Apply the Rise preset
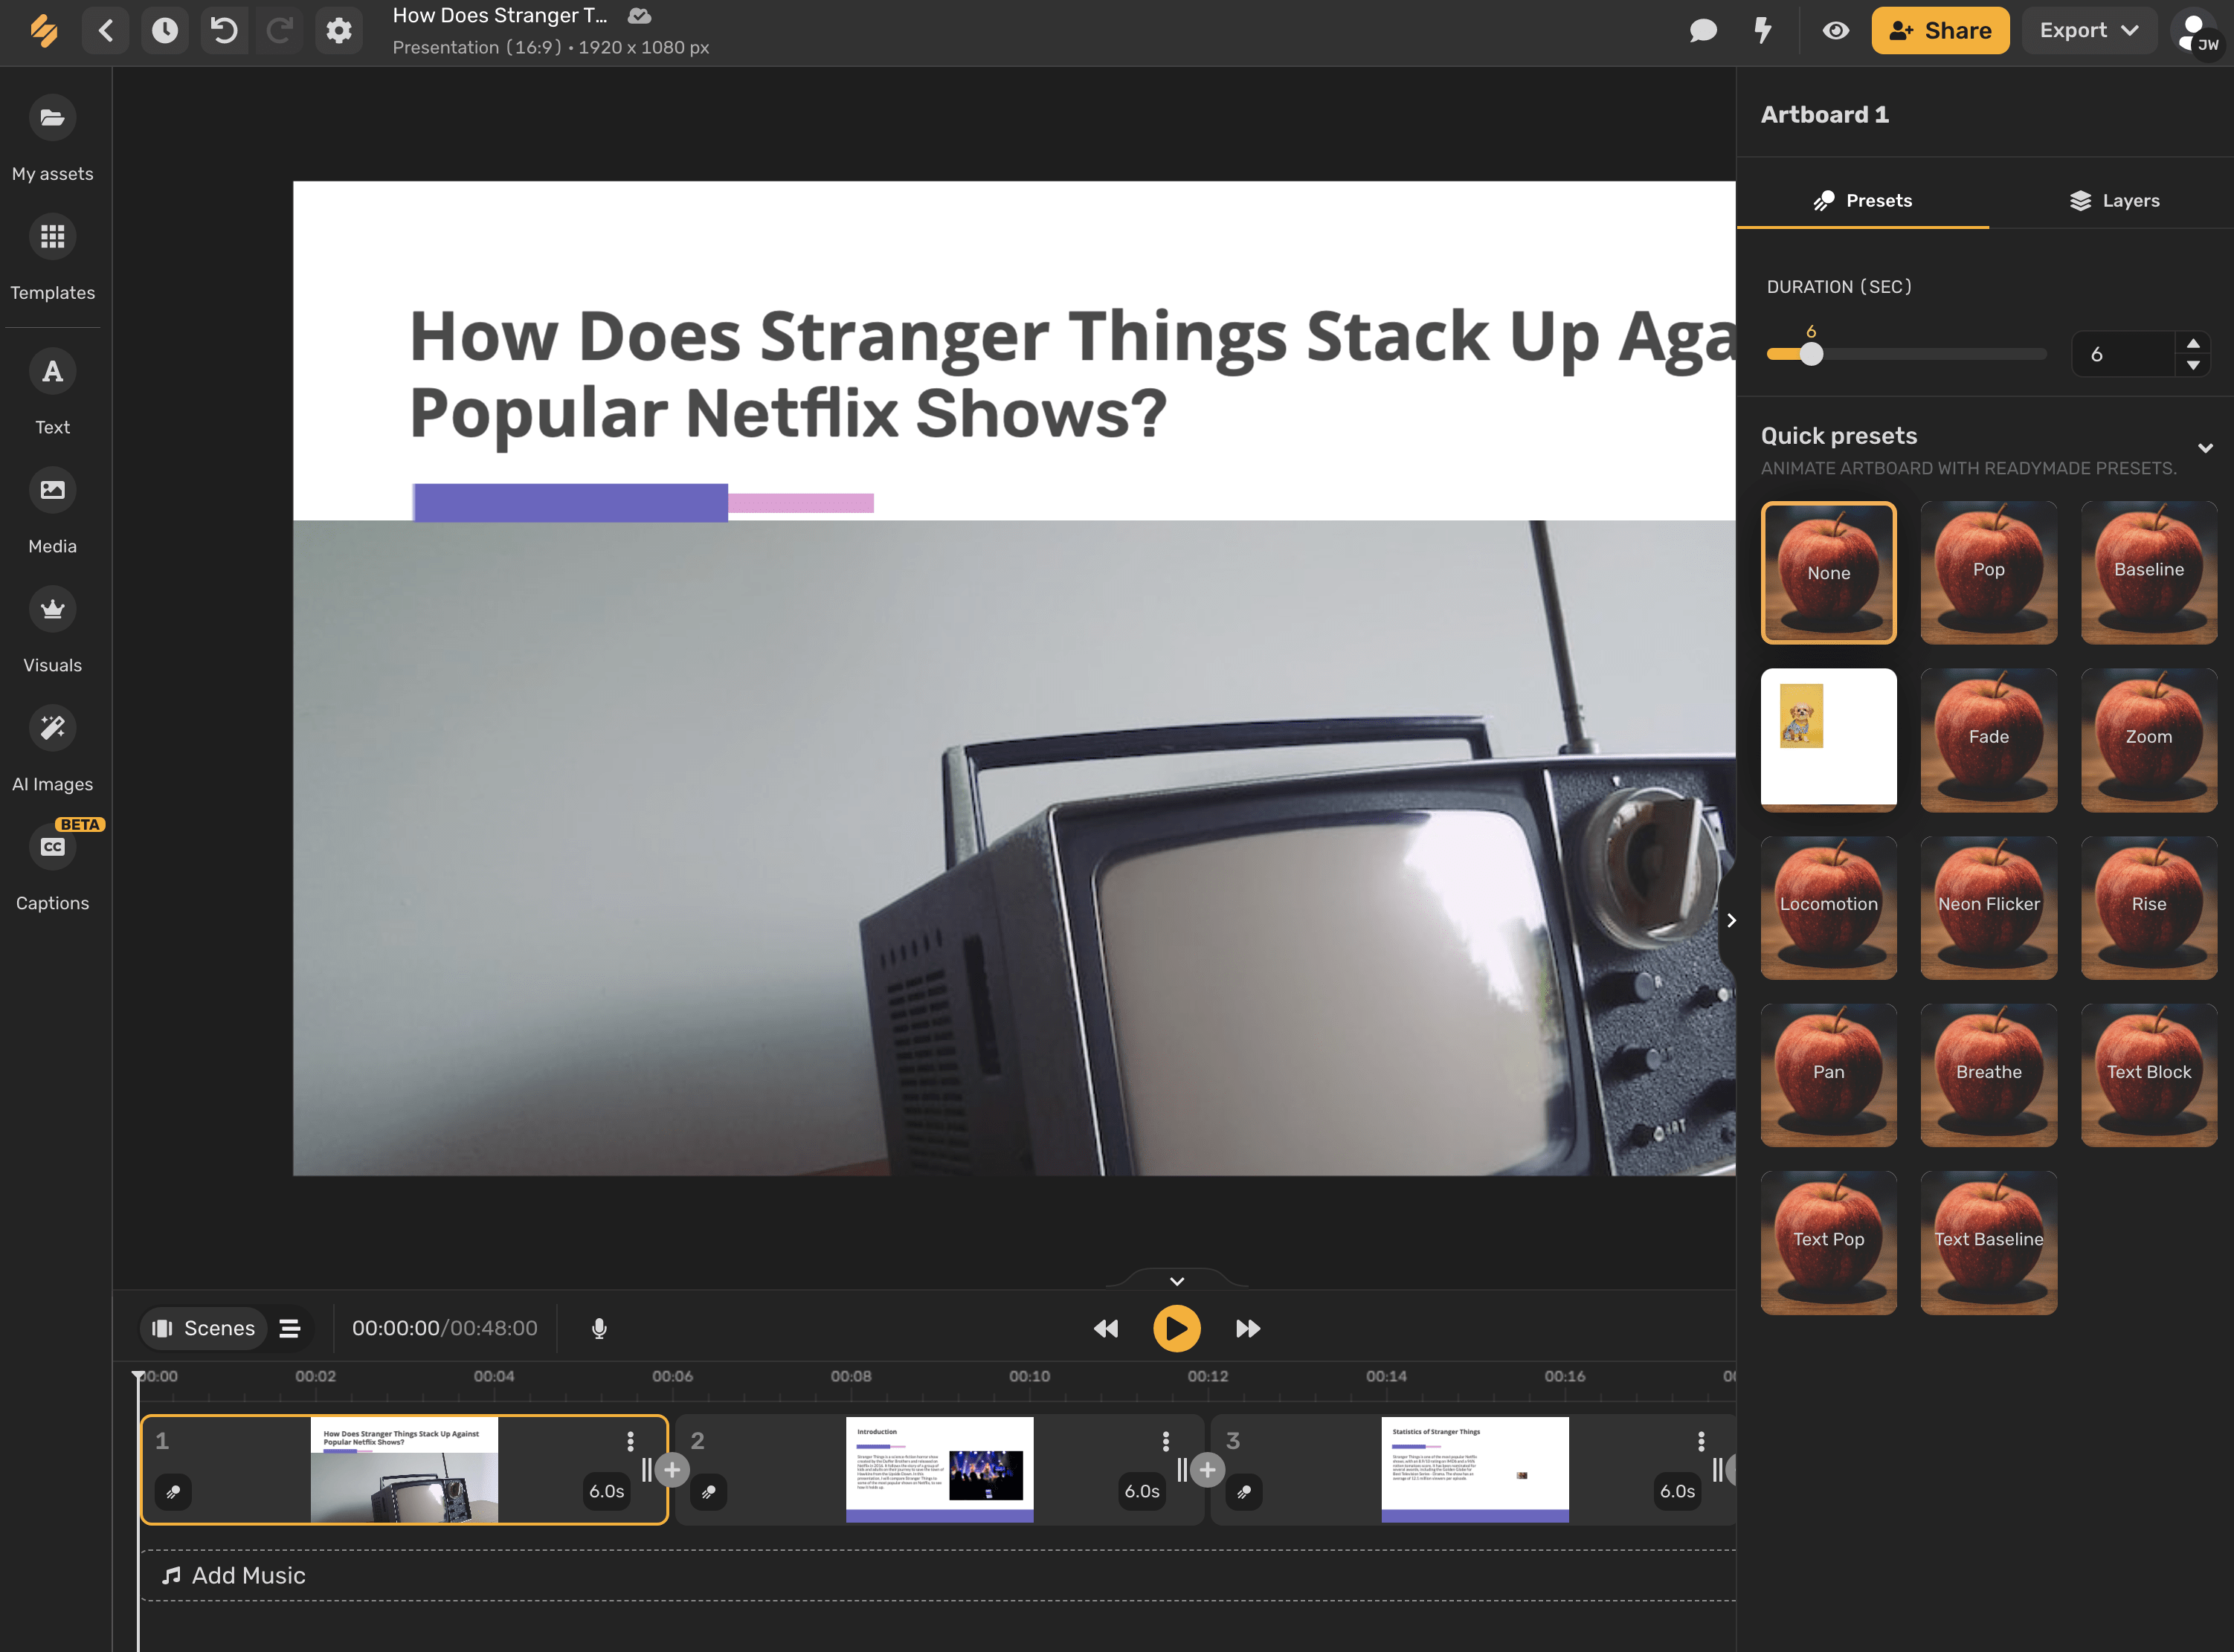The width and height of the screenshot is (2234, 1652). pyautogui.click(x=2149, y=908)
